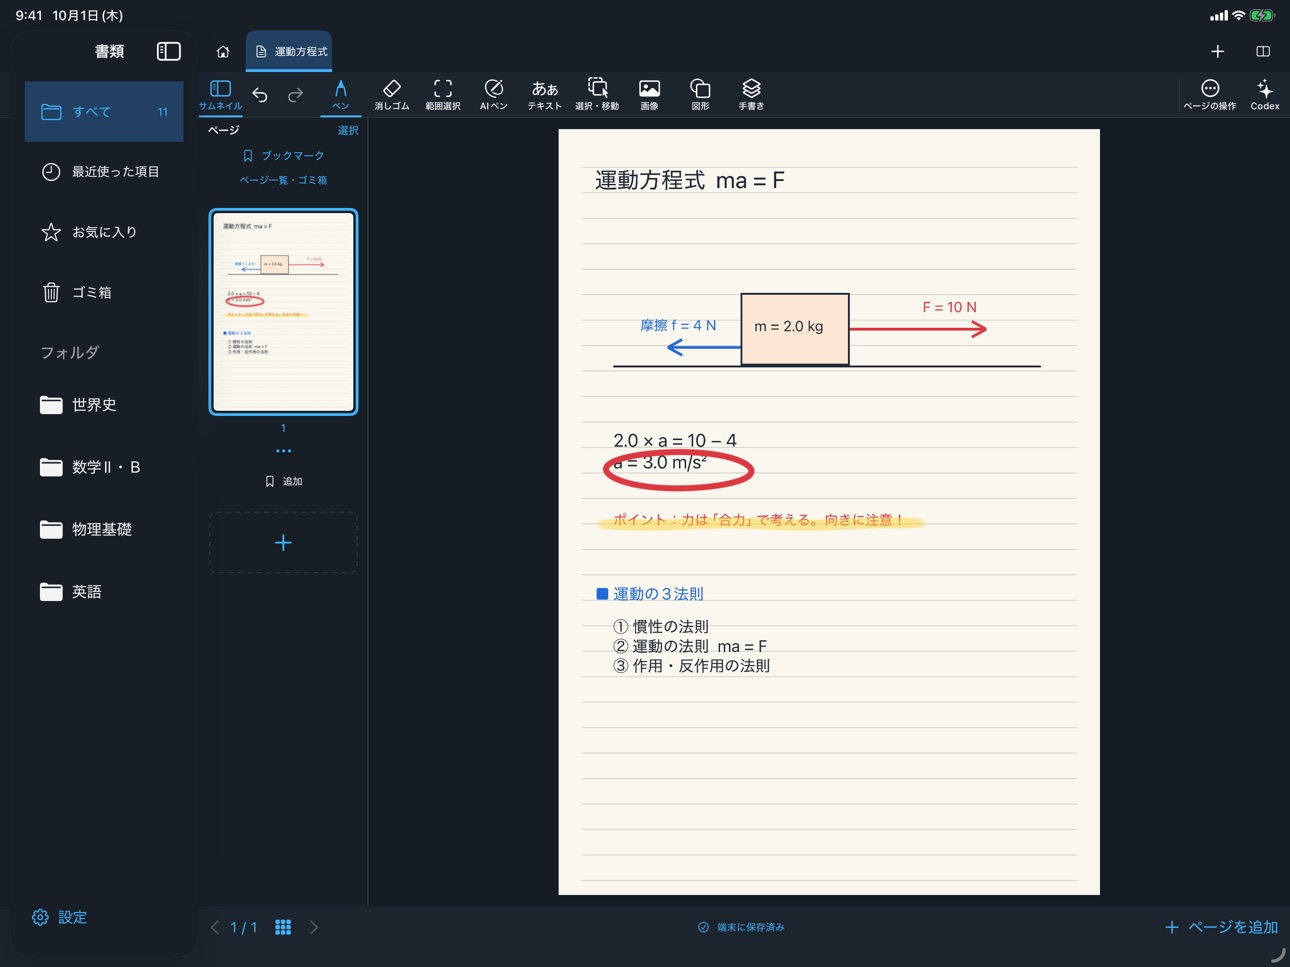Click the dashed plus box to add page
This screenshot has width=1290, height=967.
point(283,543)
